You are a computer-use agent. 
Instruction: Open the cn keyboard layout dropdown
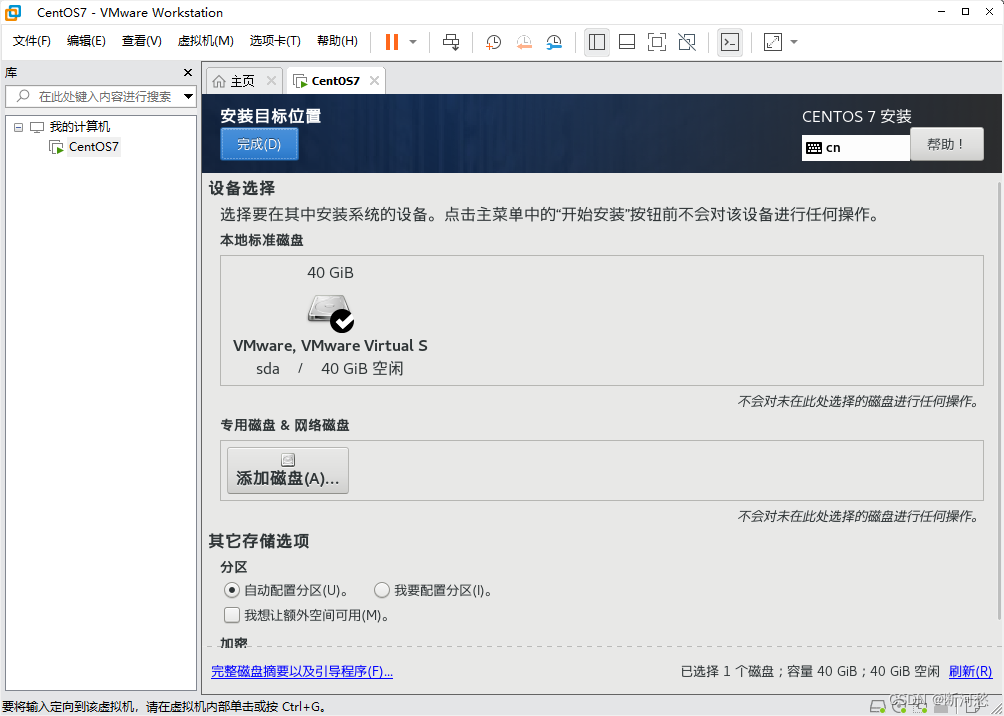(x=855, y=147)
